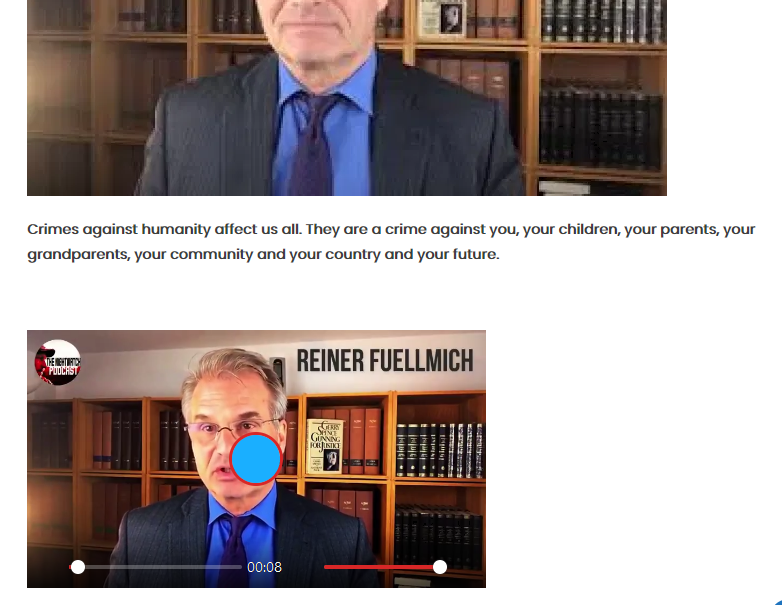782x605 pixels.
Task: Click the REINER FUELLMICH title overlay
Action: point(385,361)
